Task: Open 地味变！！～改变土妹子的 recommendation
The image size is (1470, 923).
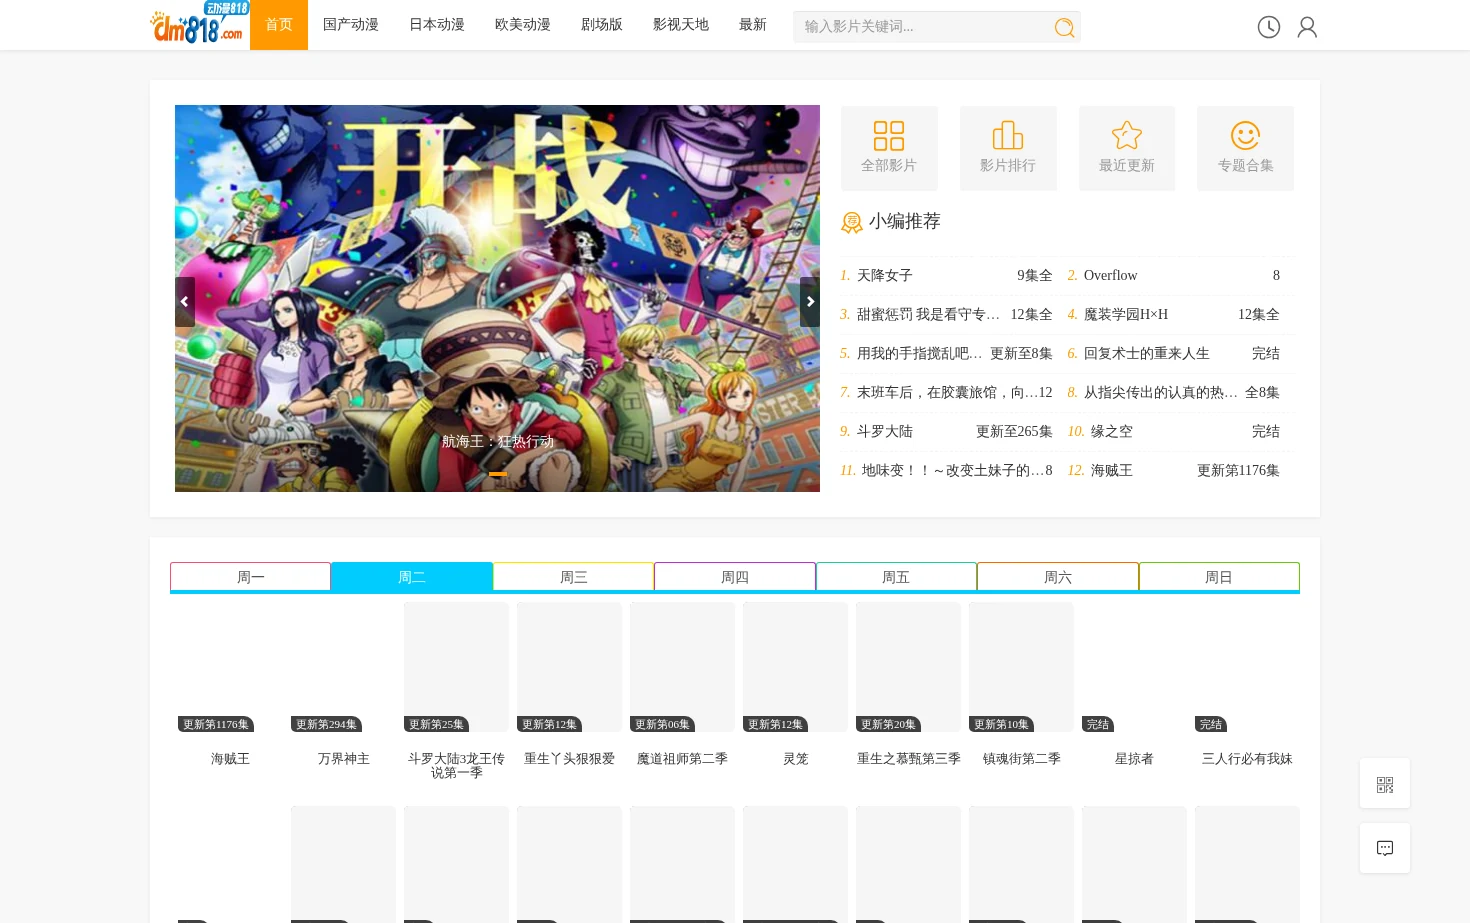Action: [953, 470]
